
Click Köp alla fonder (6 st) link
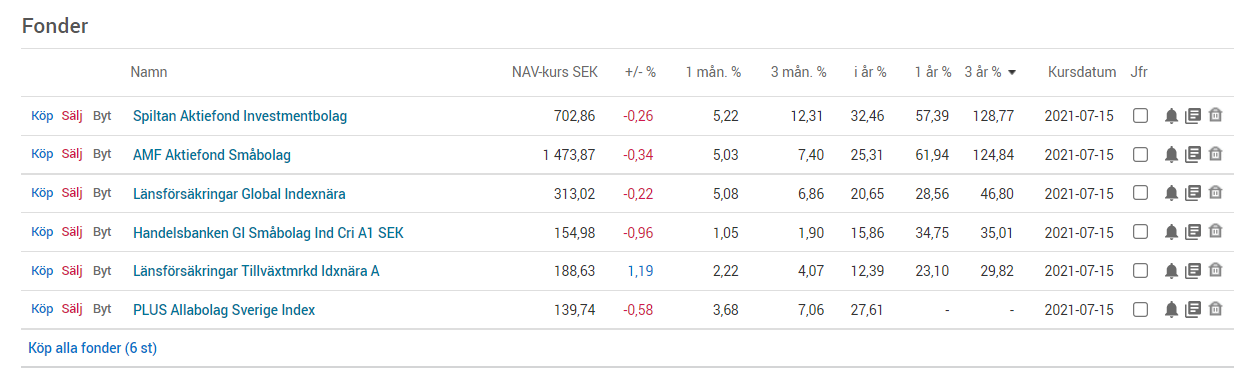click(93, 348)
